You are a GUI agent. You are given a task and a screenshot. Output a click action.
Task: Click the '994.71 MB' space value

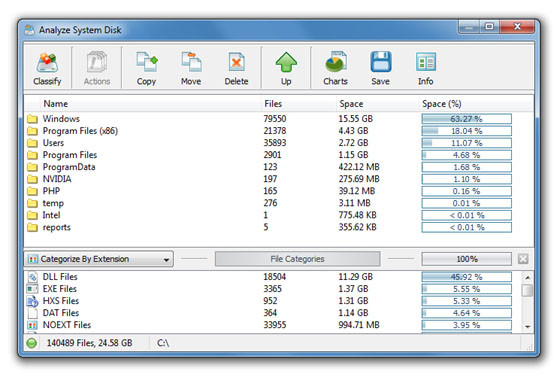point(359,325)
